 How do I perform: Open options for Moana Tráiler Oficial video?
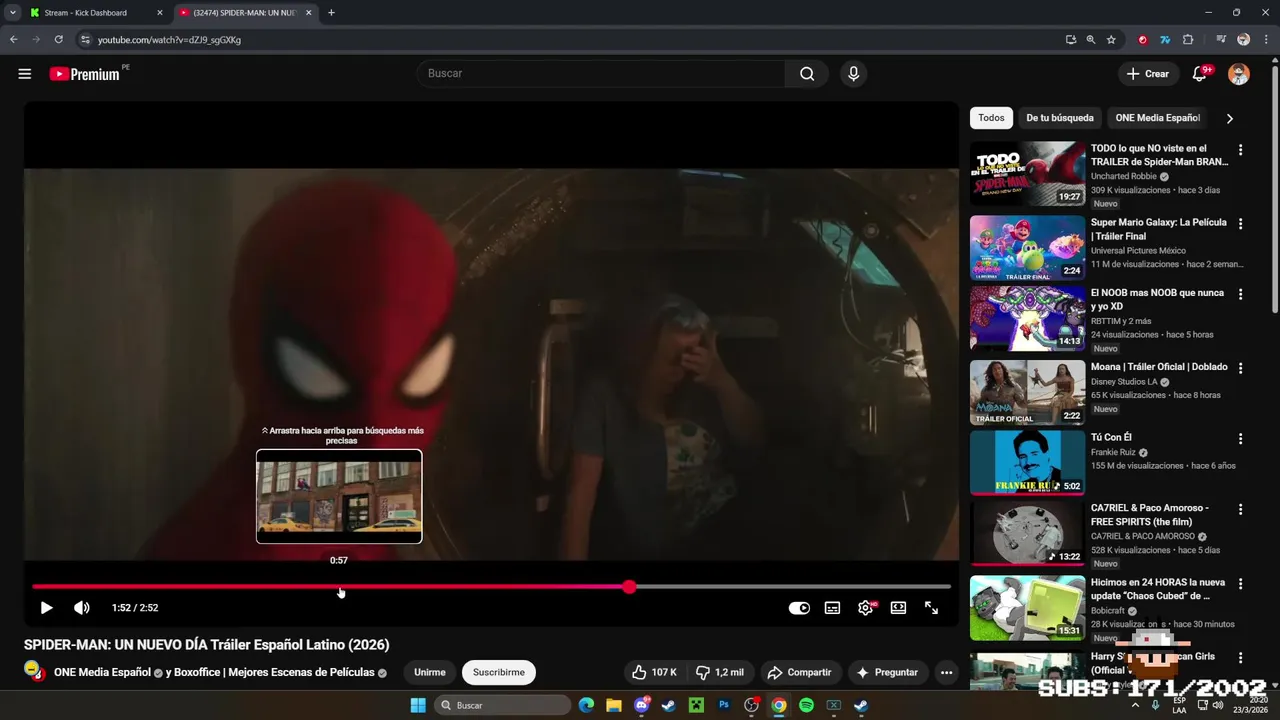(1241, 368)
